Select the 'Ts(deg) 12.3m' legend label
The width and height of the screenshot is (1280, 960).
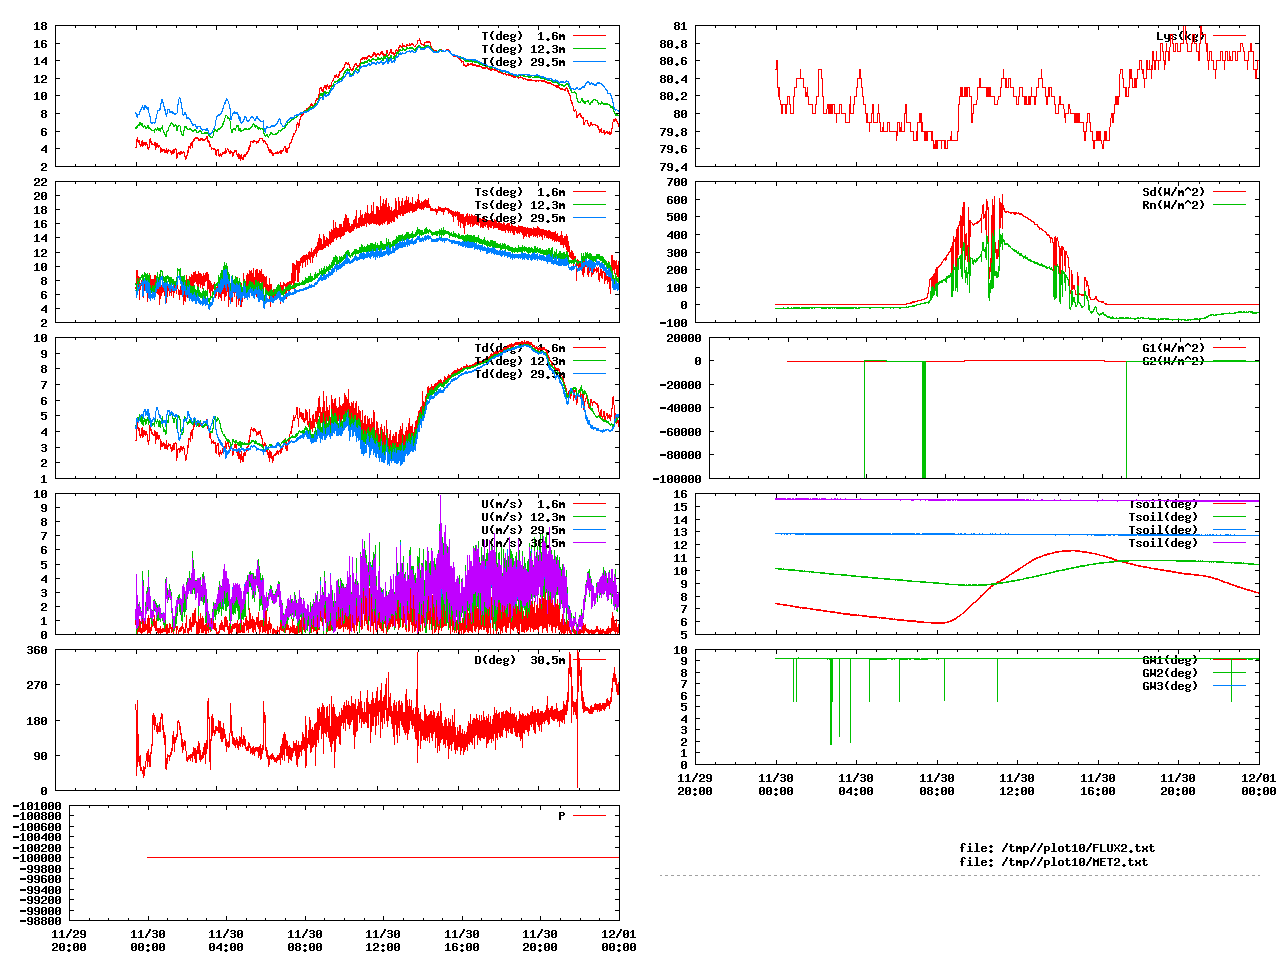click(519, 205)
